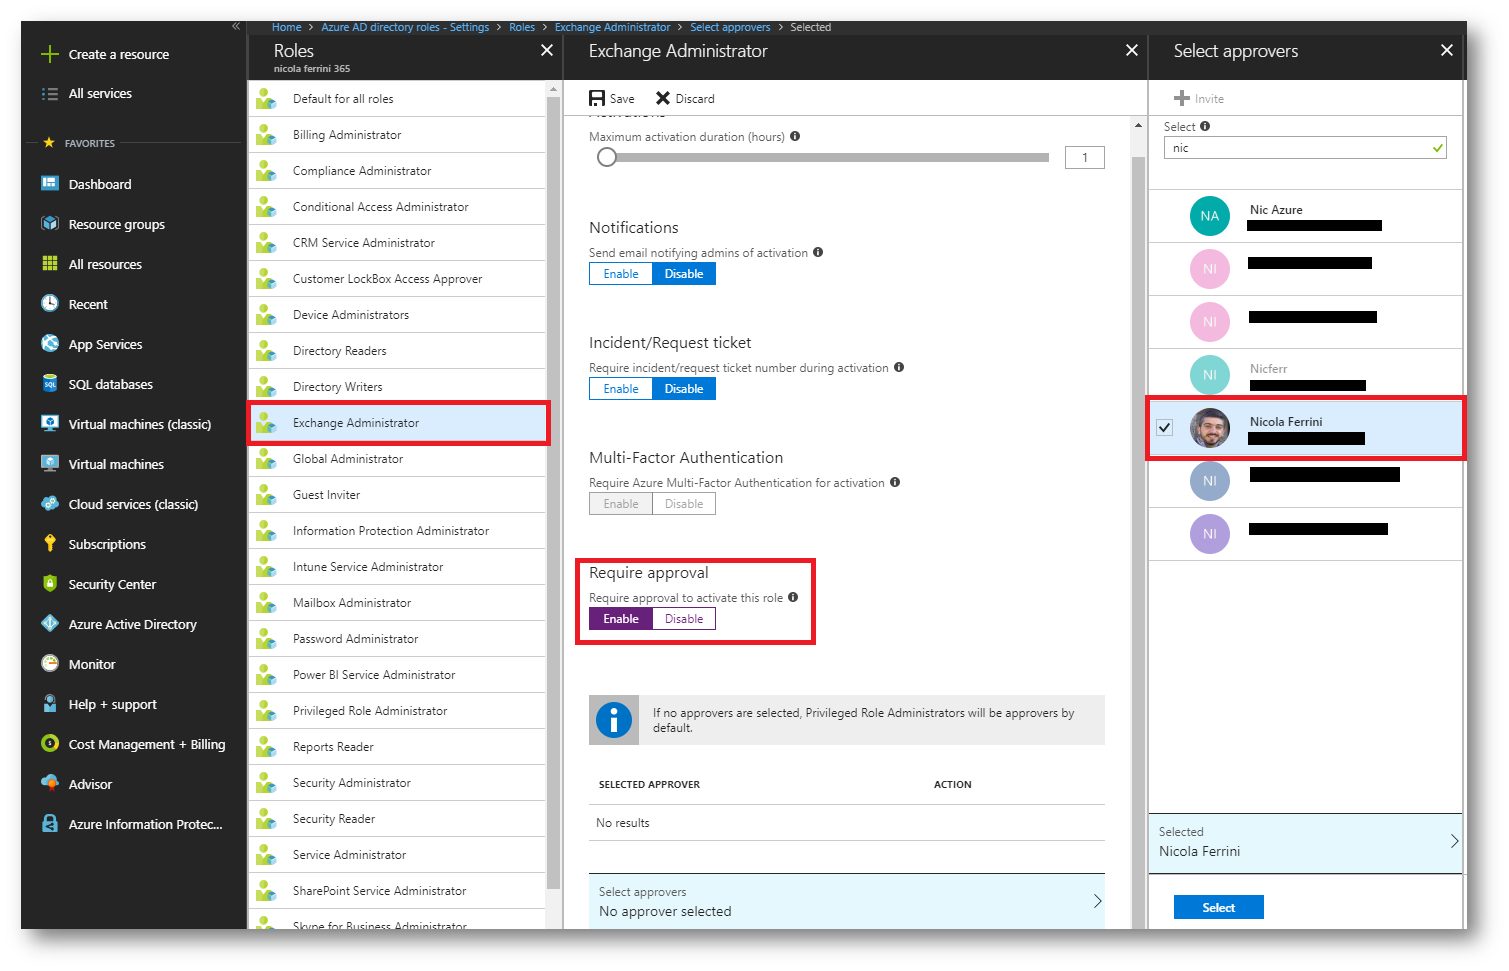Open SharePoint Service Administrator role
Viewport: 1509px width, 971px height.
[x=398, y=891]
